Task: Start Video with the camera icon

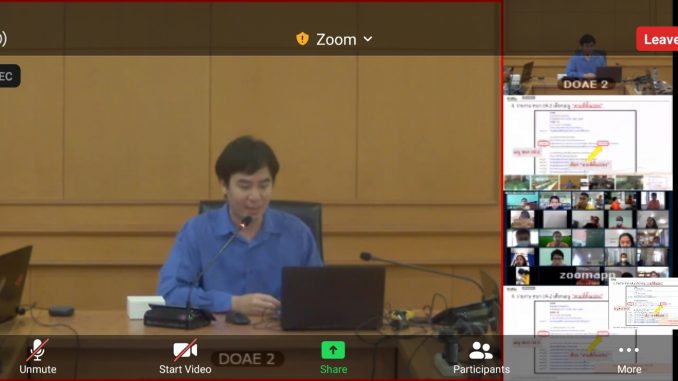Action: (x=185, y=357)
